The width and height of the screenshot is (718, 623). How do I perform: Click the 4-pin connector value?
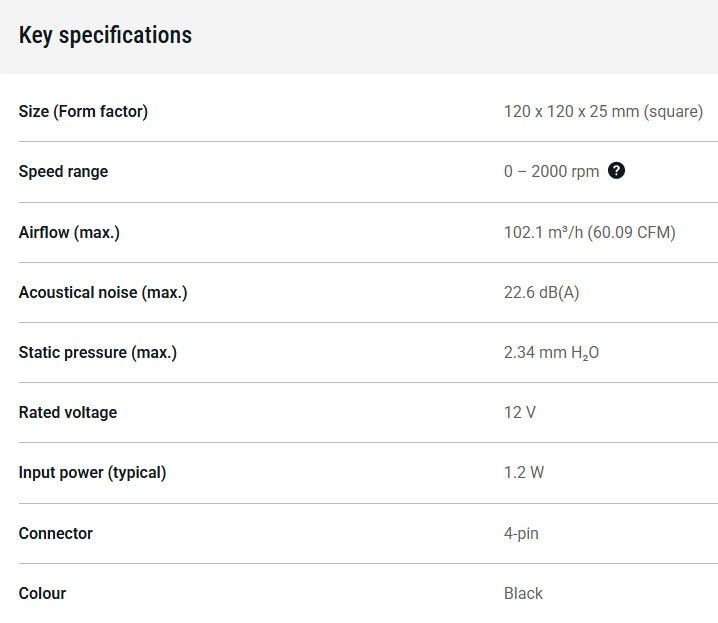pyautogui.click(x=521, y=533)
